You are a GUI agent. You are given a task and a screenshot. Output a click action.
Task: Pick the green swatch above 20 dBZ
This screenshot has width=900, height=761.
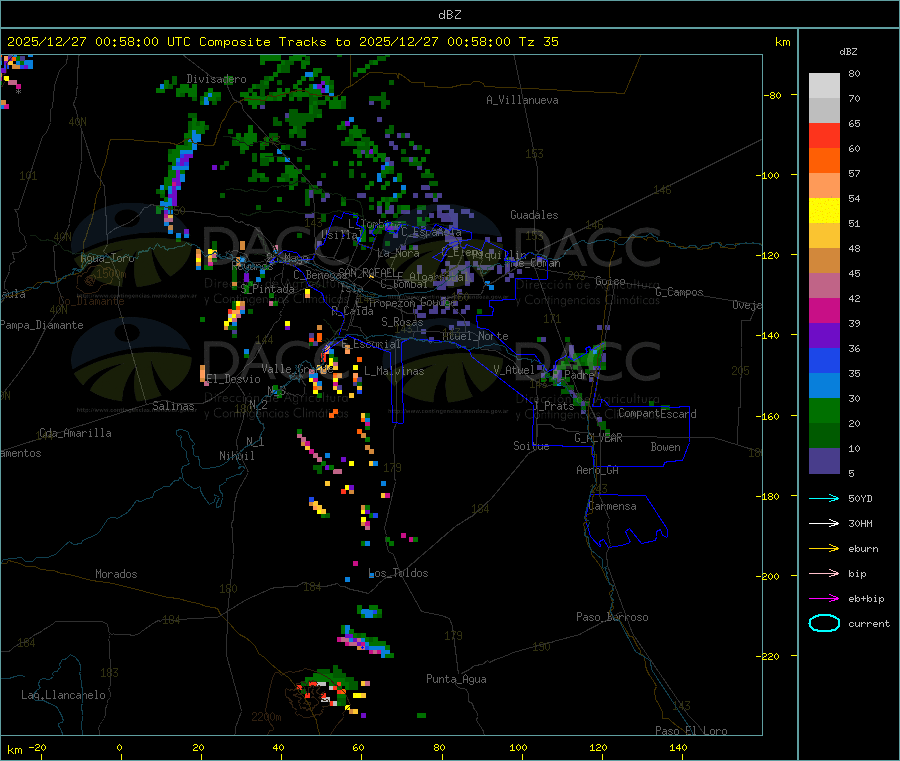tap(824, 410)
